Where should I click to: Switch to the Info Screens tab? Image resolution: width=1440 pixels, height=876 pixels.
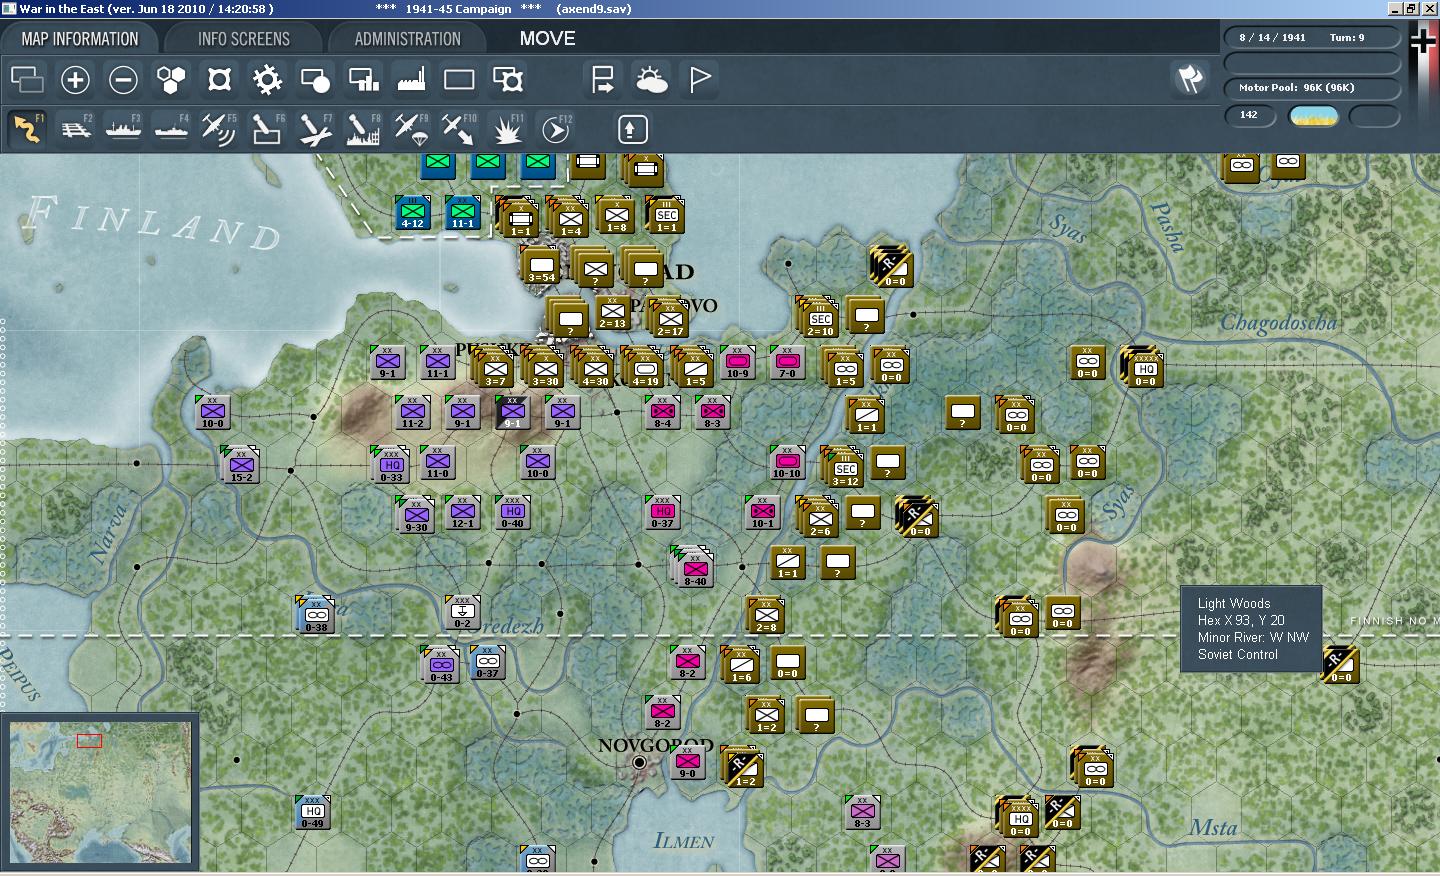(x=244, y=39)
